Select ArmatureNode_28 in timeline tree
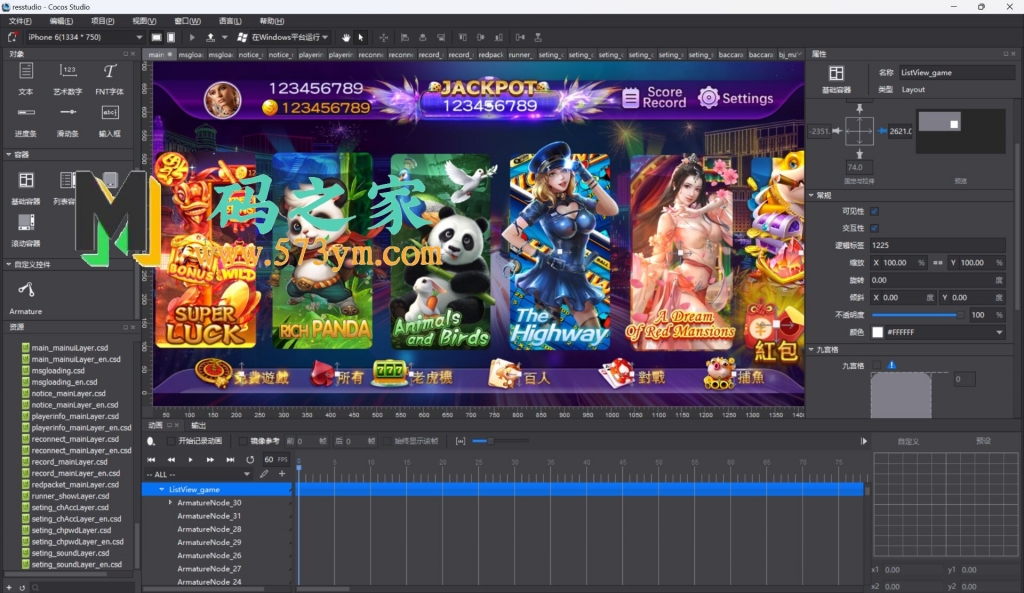 pyautogui.click(x=209, y=529)
